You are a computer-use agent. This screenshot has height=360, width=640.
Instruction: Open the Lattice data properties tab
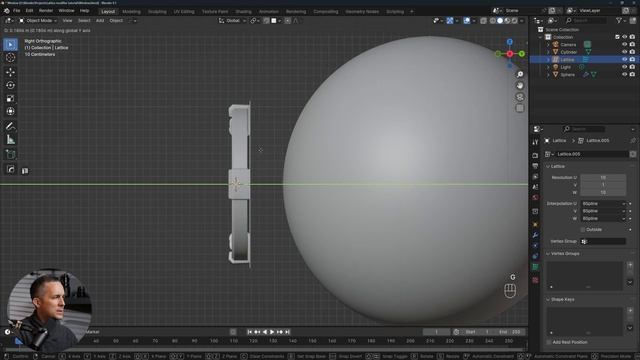click(x=535, y=267)
